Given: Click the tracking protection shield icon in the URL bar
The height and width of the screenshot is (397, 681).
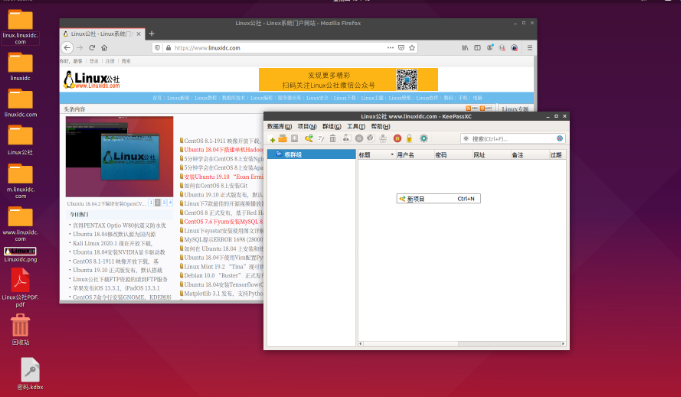Looking at the screenshot, I should [x=158, y=48].
